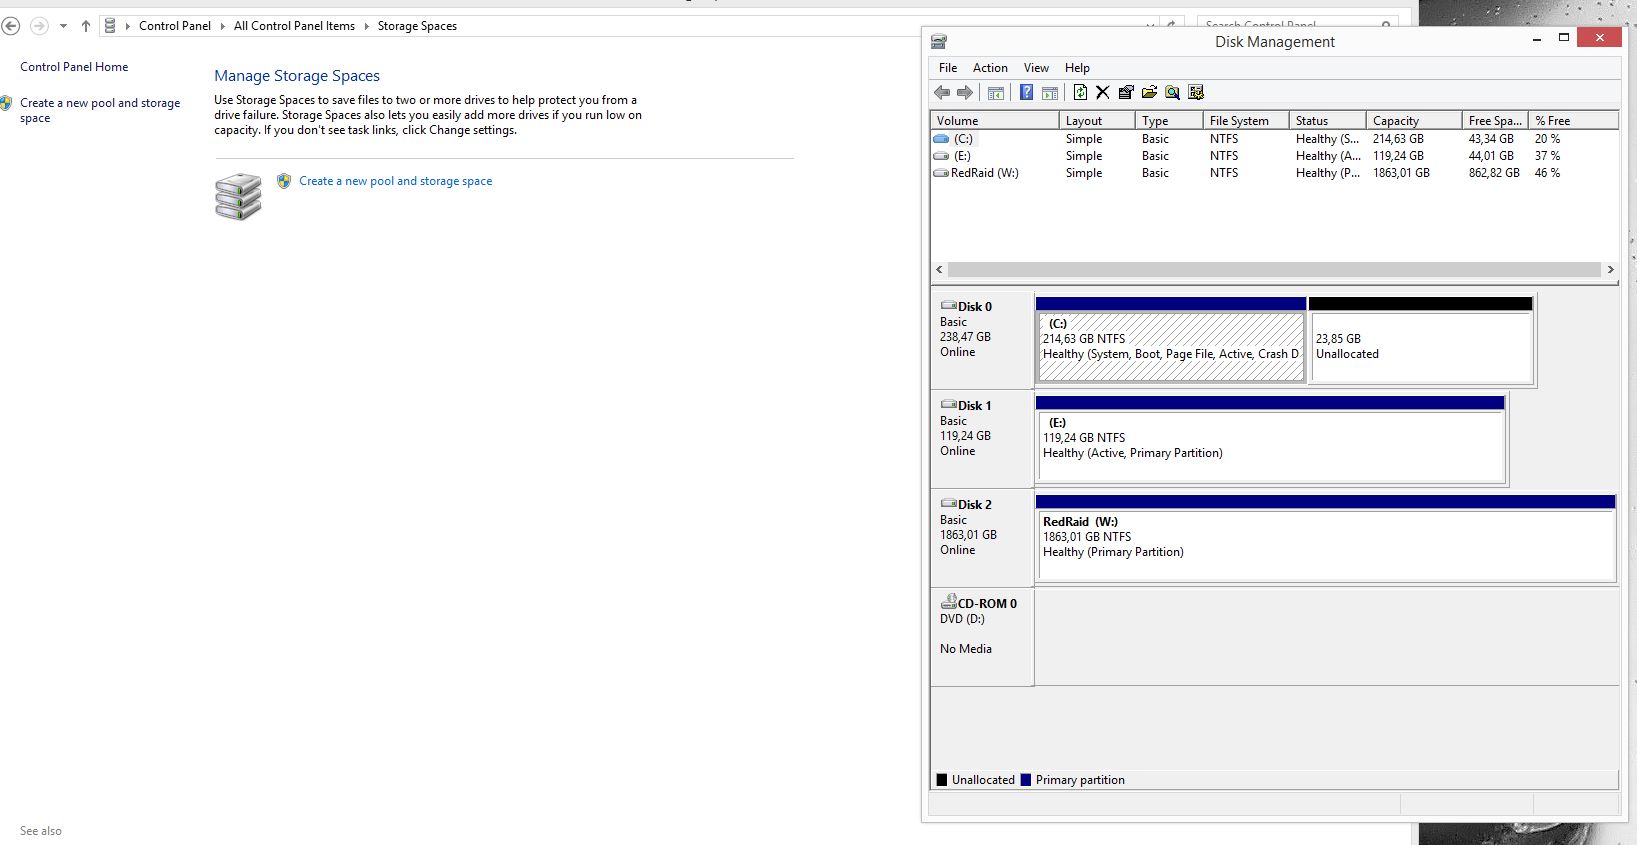
Task: Open the View menu in Disk Management
Action: pos(1036,68)
